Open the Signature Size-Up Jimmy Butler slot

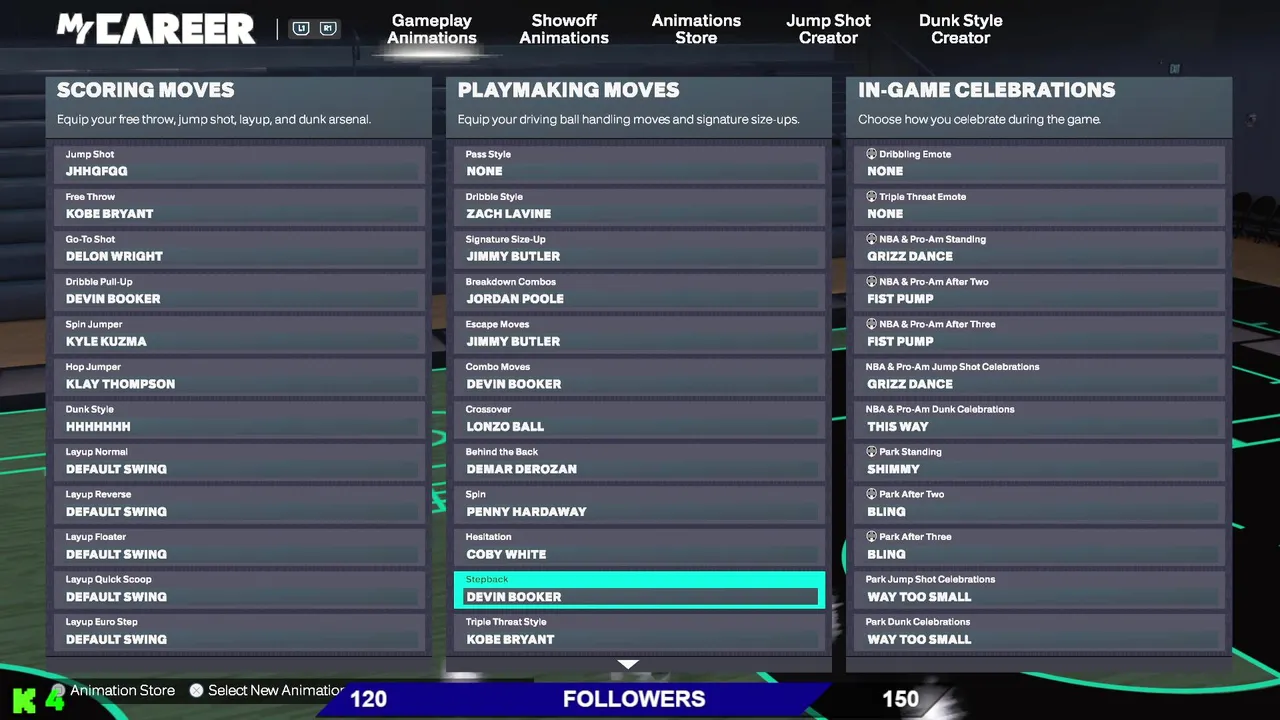640,249
